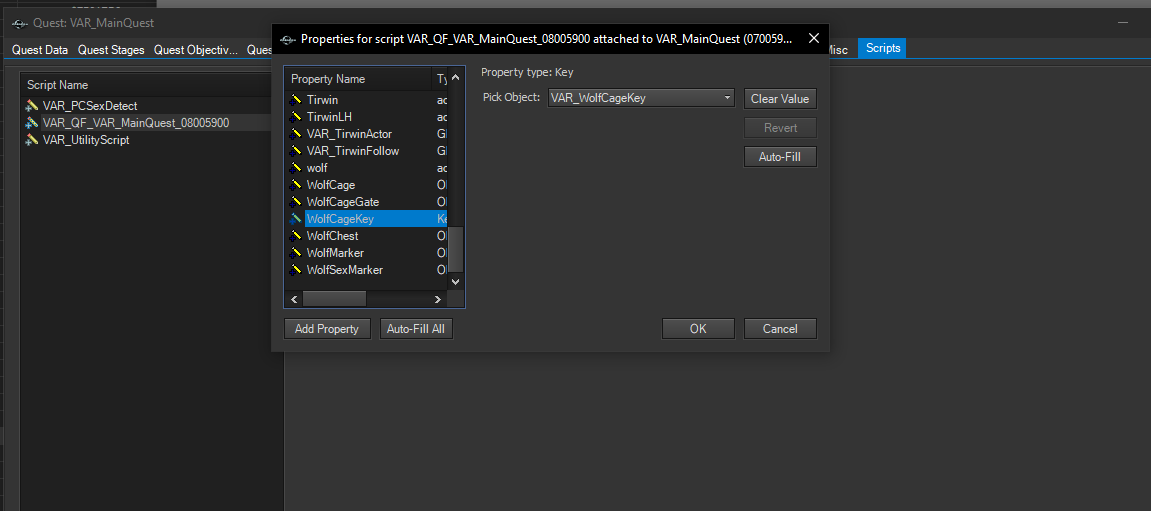Click the Cancel button

[780, 329]
